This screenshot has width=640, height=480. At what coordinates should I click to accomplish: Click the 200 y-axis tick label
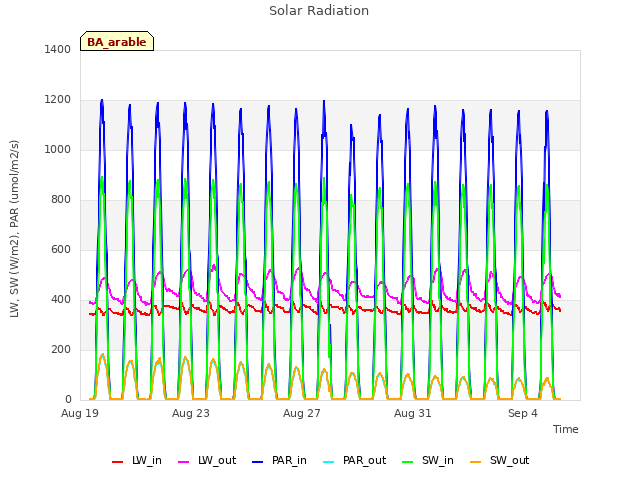tap(61, 349)
